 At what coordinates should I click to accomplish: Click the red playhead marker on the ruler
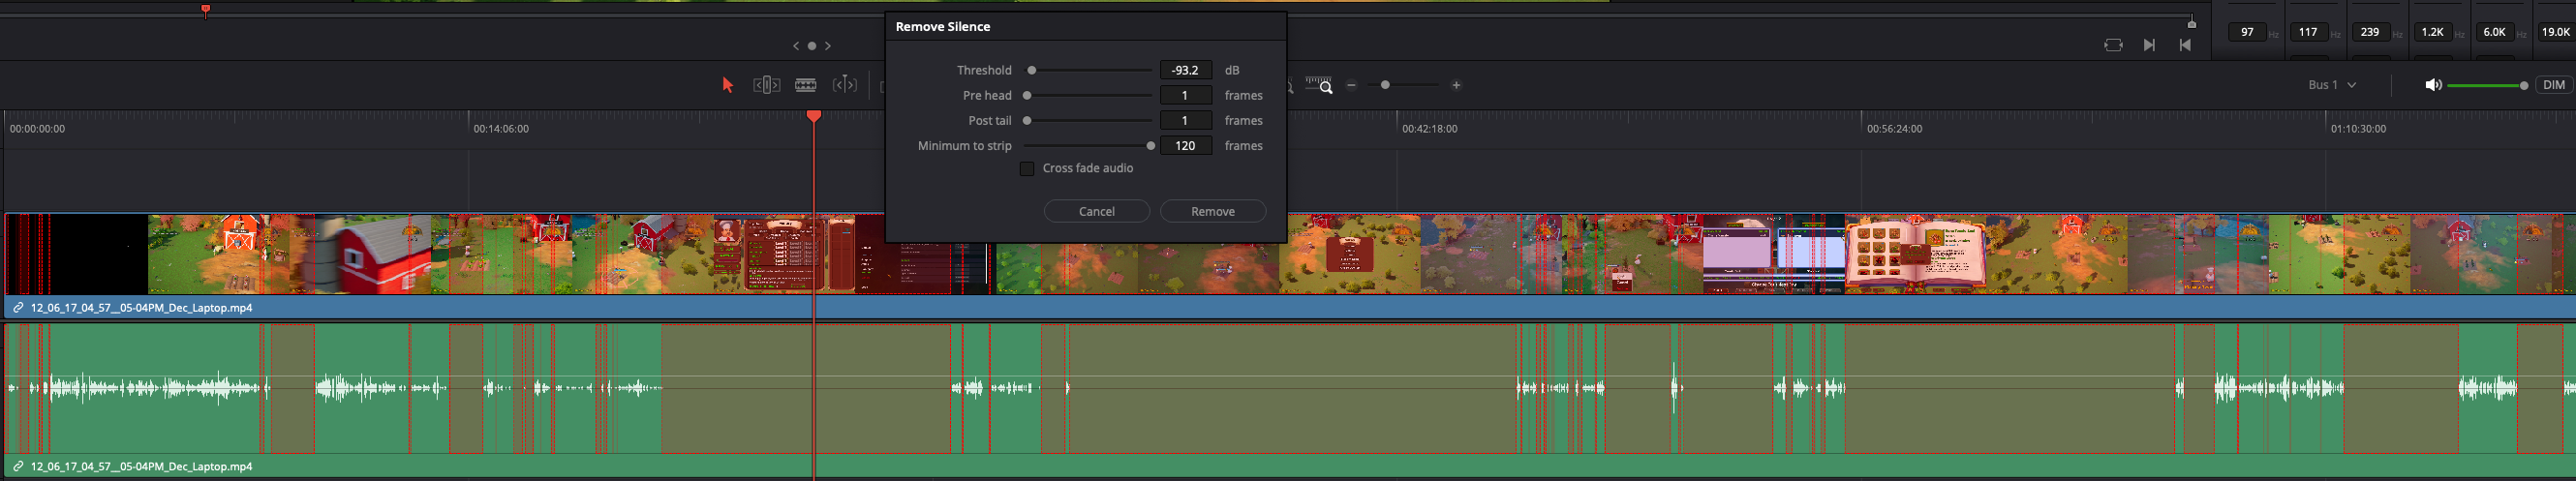pos(814,116)
